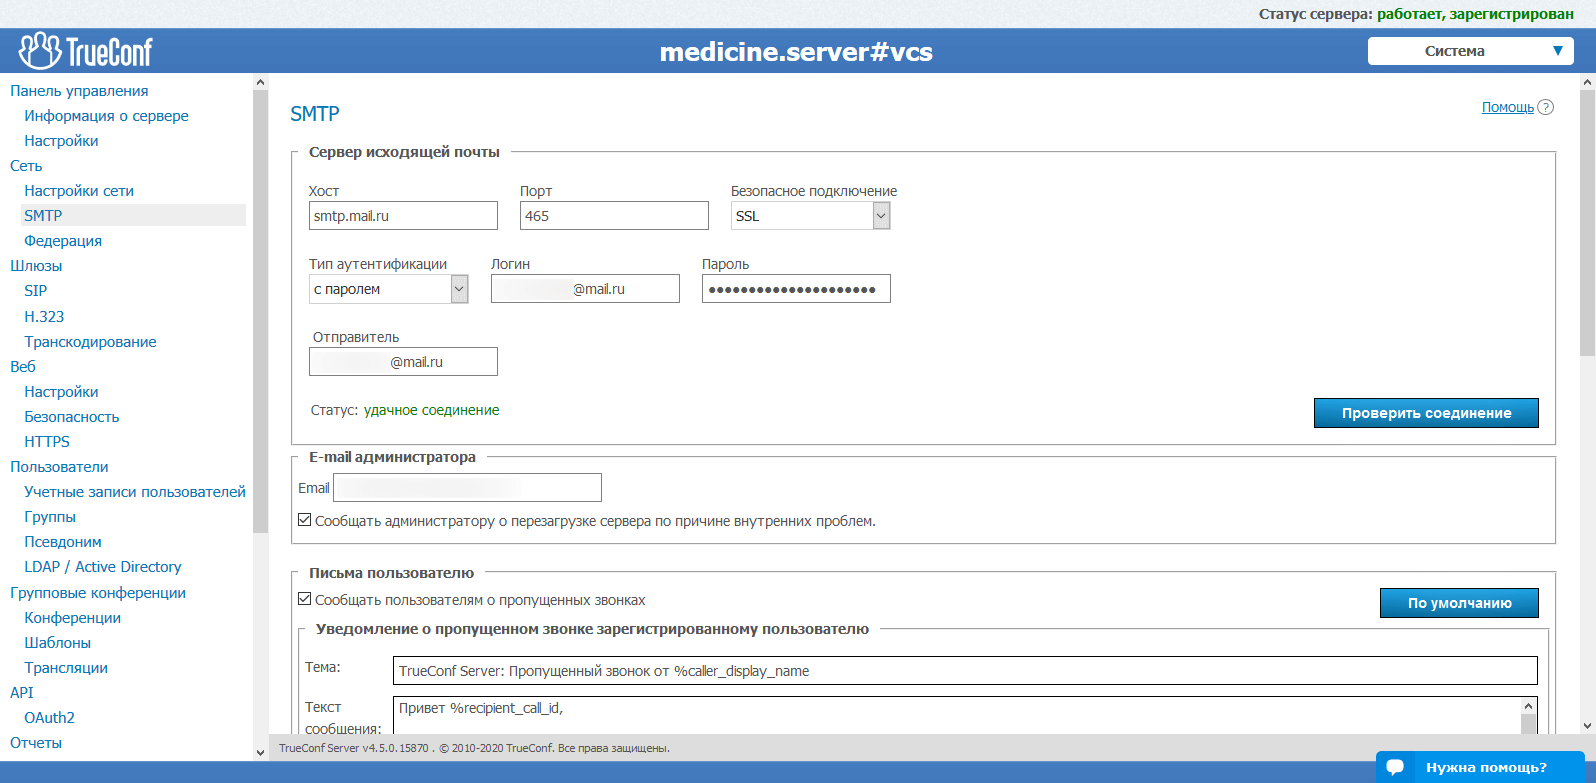Click the chat bubble help icon
The width and height of the screenshot is (1596, 783).
[x=1395, y=767]
